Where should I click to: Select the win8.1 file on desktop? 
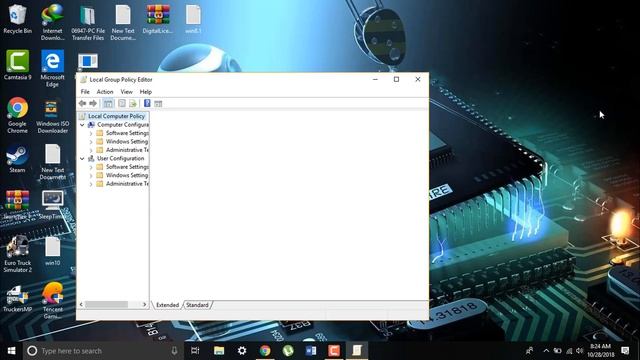[x=193, y=19]
